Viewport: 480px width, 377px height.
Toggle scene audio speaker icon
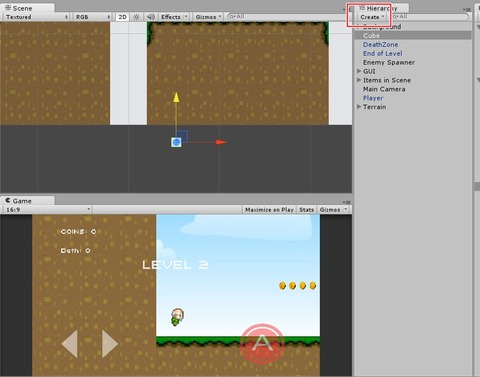151,17
